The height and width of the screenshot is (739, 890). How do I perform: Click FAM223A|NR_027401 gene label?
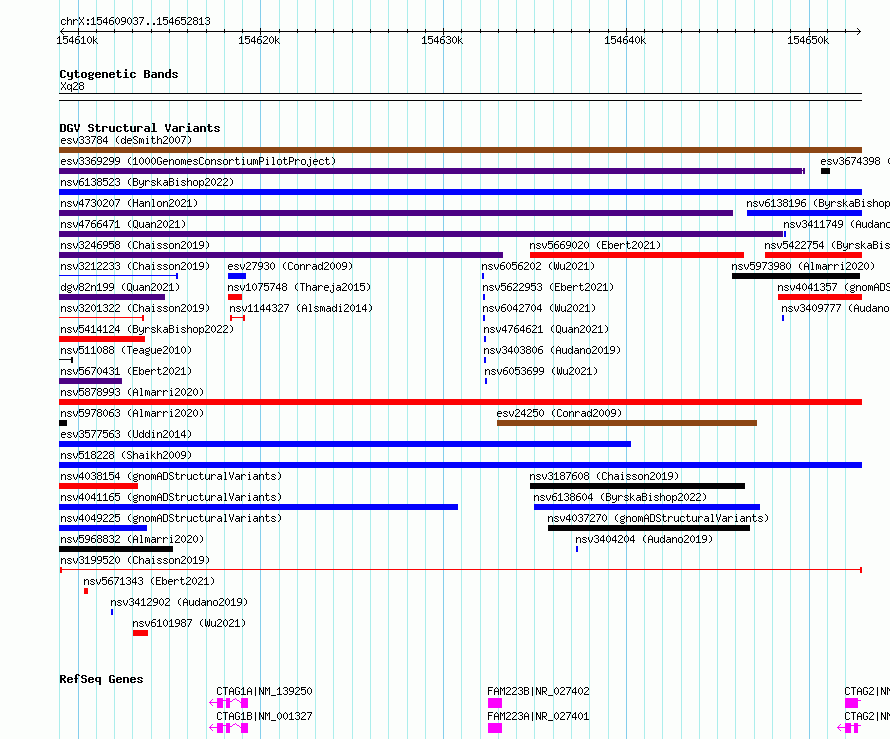point(538,716)
